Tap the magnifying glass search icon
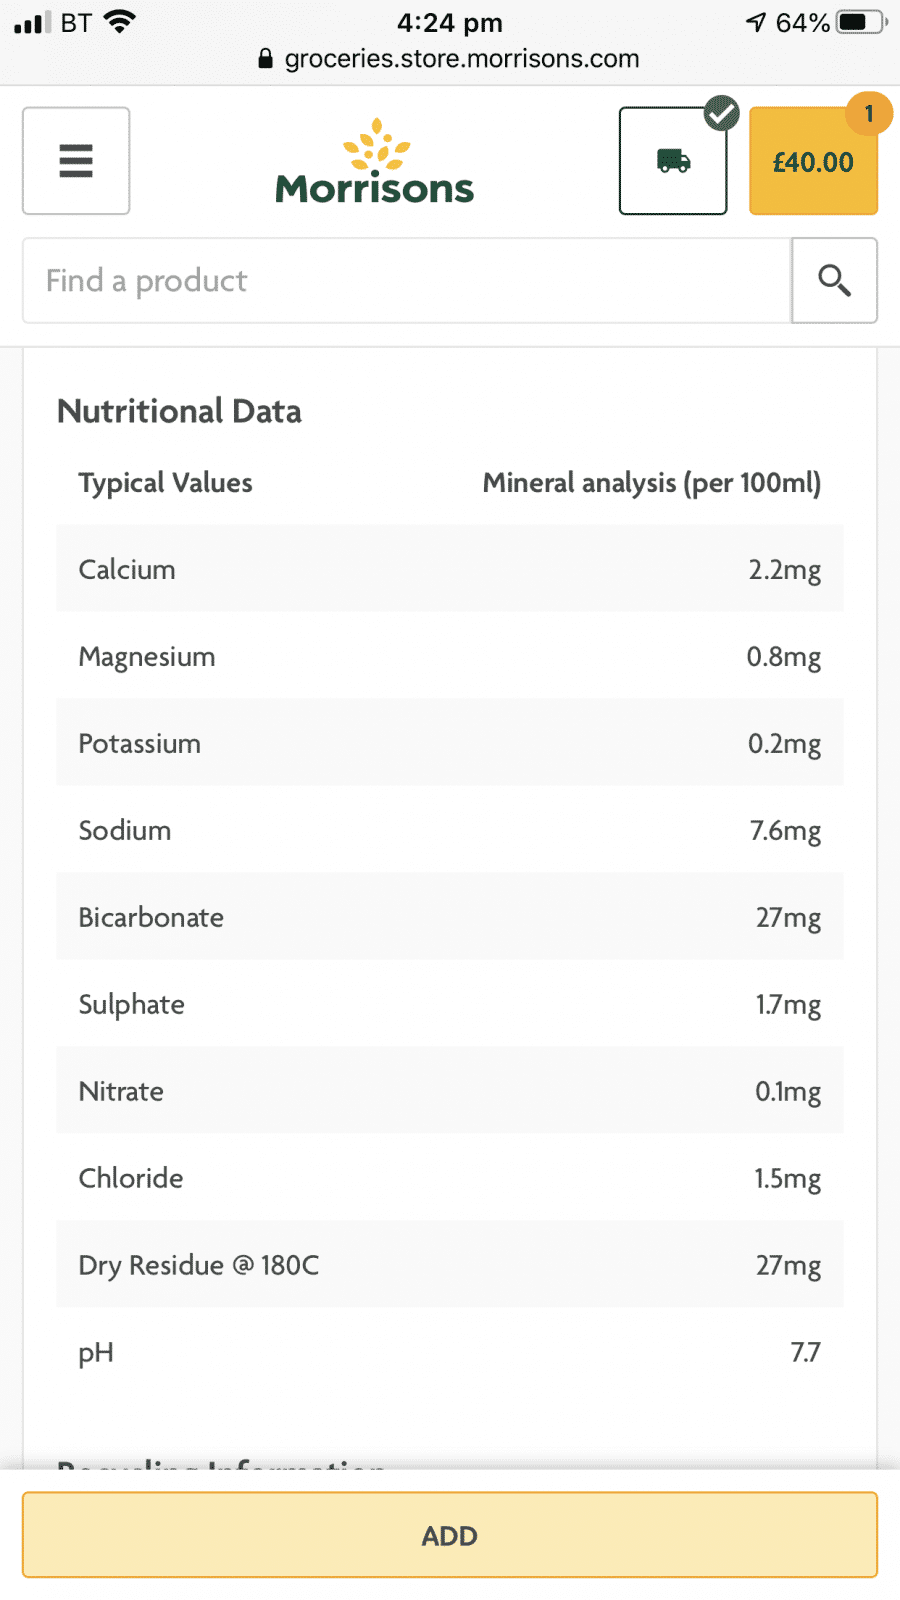 (x=834, y=281)
